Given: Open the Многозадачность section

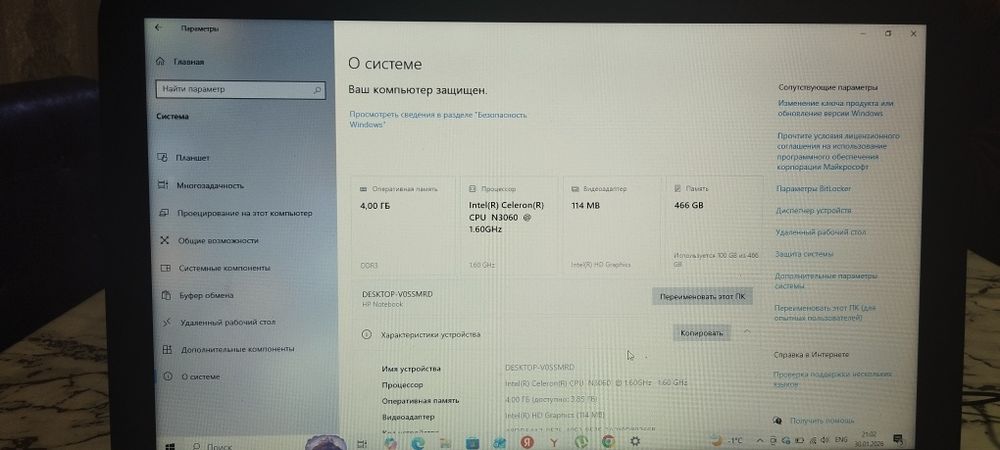Looking at the screenshot, I should pos(210,185).
